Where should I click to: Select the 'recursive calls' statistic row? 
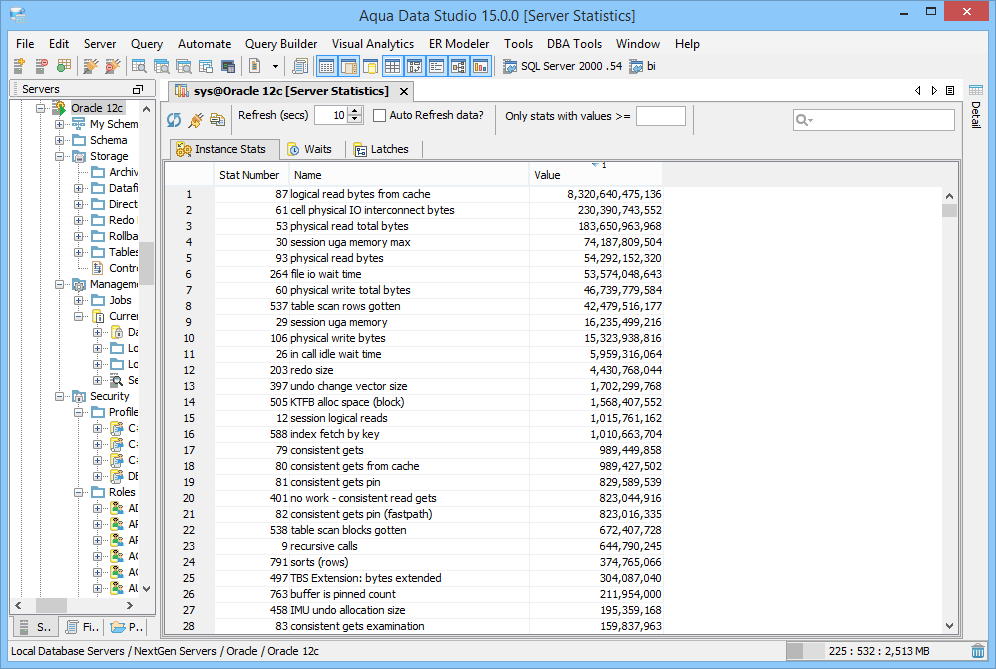click(413, 546)
